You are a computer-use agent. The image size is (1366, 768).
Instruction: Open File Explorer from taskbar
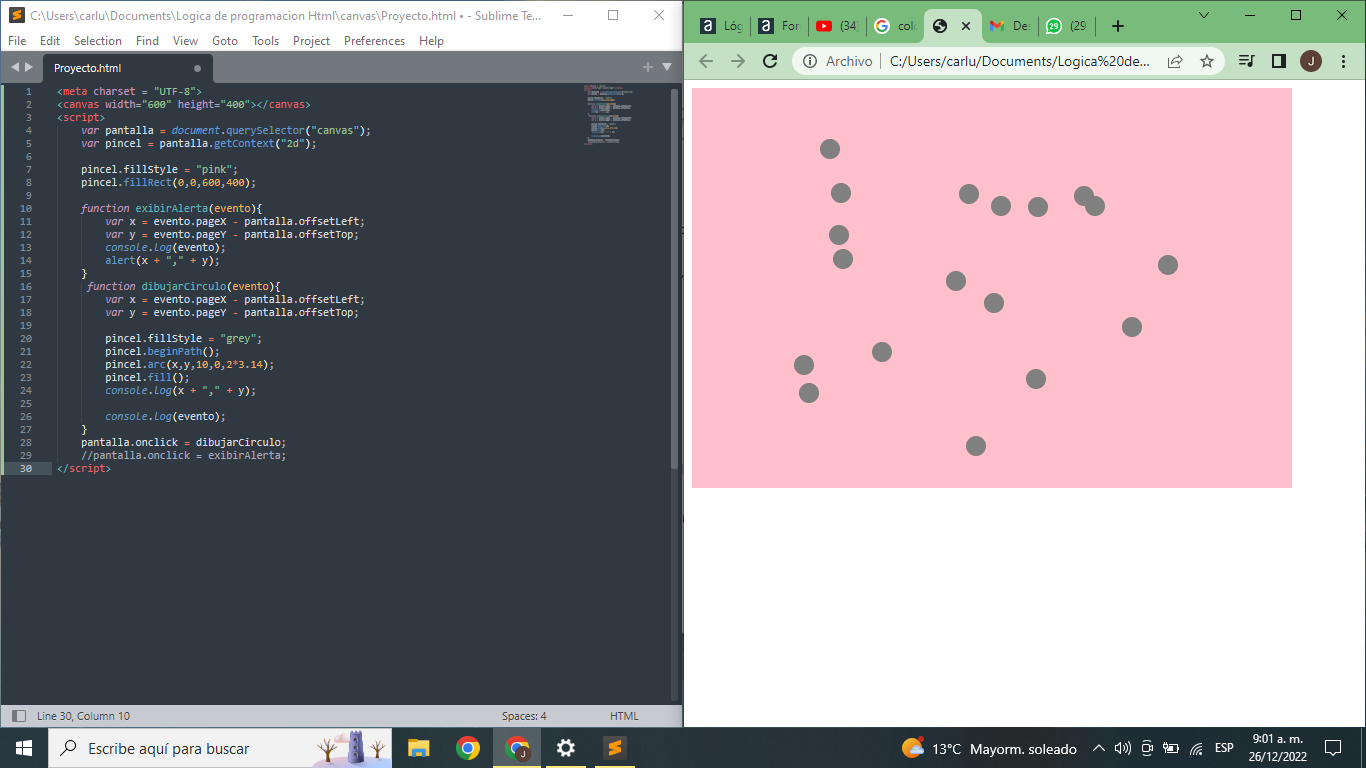418,748
